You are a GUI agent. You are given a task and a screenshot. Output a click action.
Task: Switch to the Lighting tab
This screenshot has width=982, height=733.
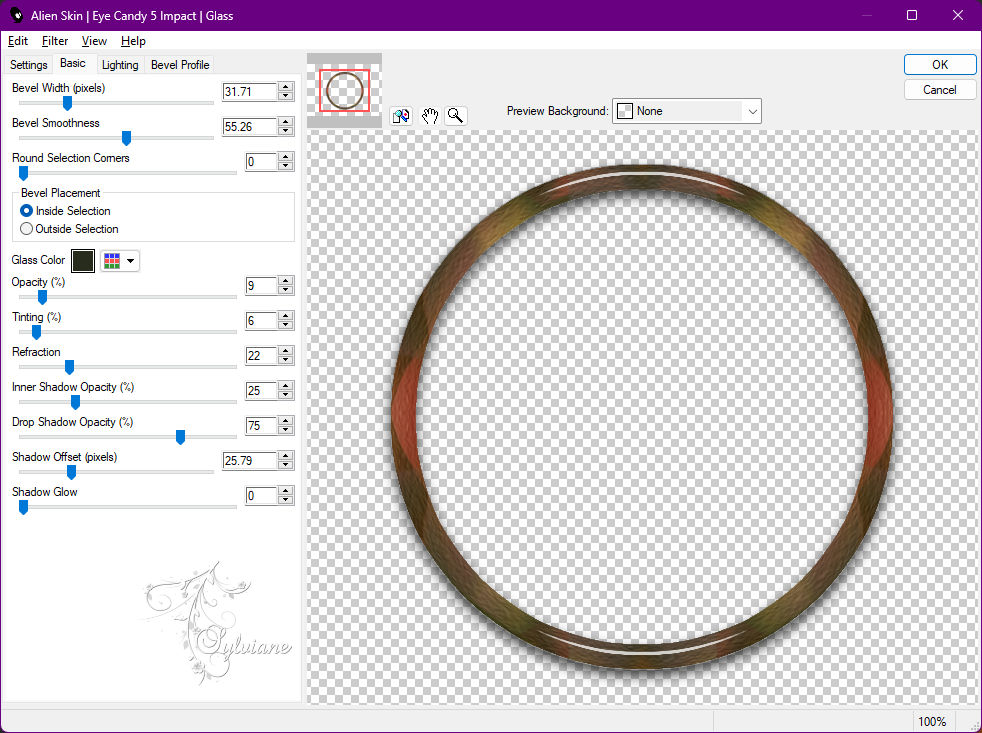120,65
